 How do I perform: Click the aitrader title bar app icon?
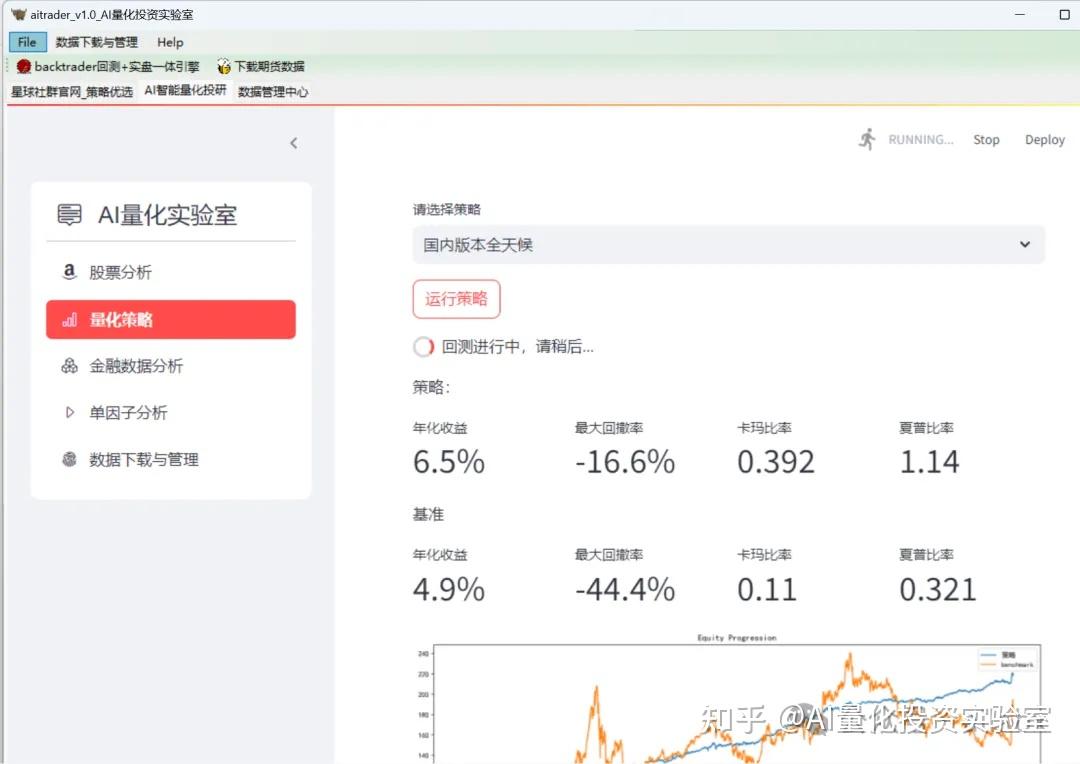coord(16,14)
